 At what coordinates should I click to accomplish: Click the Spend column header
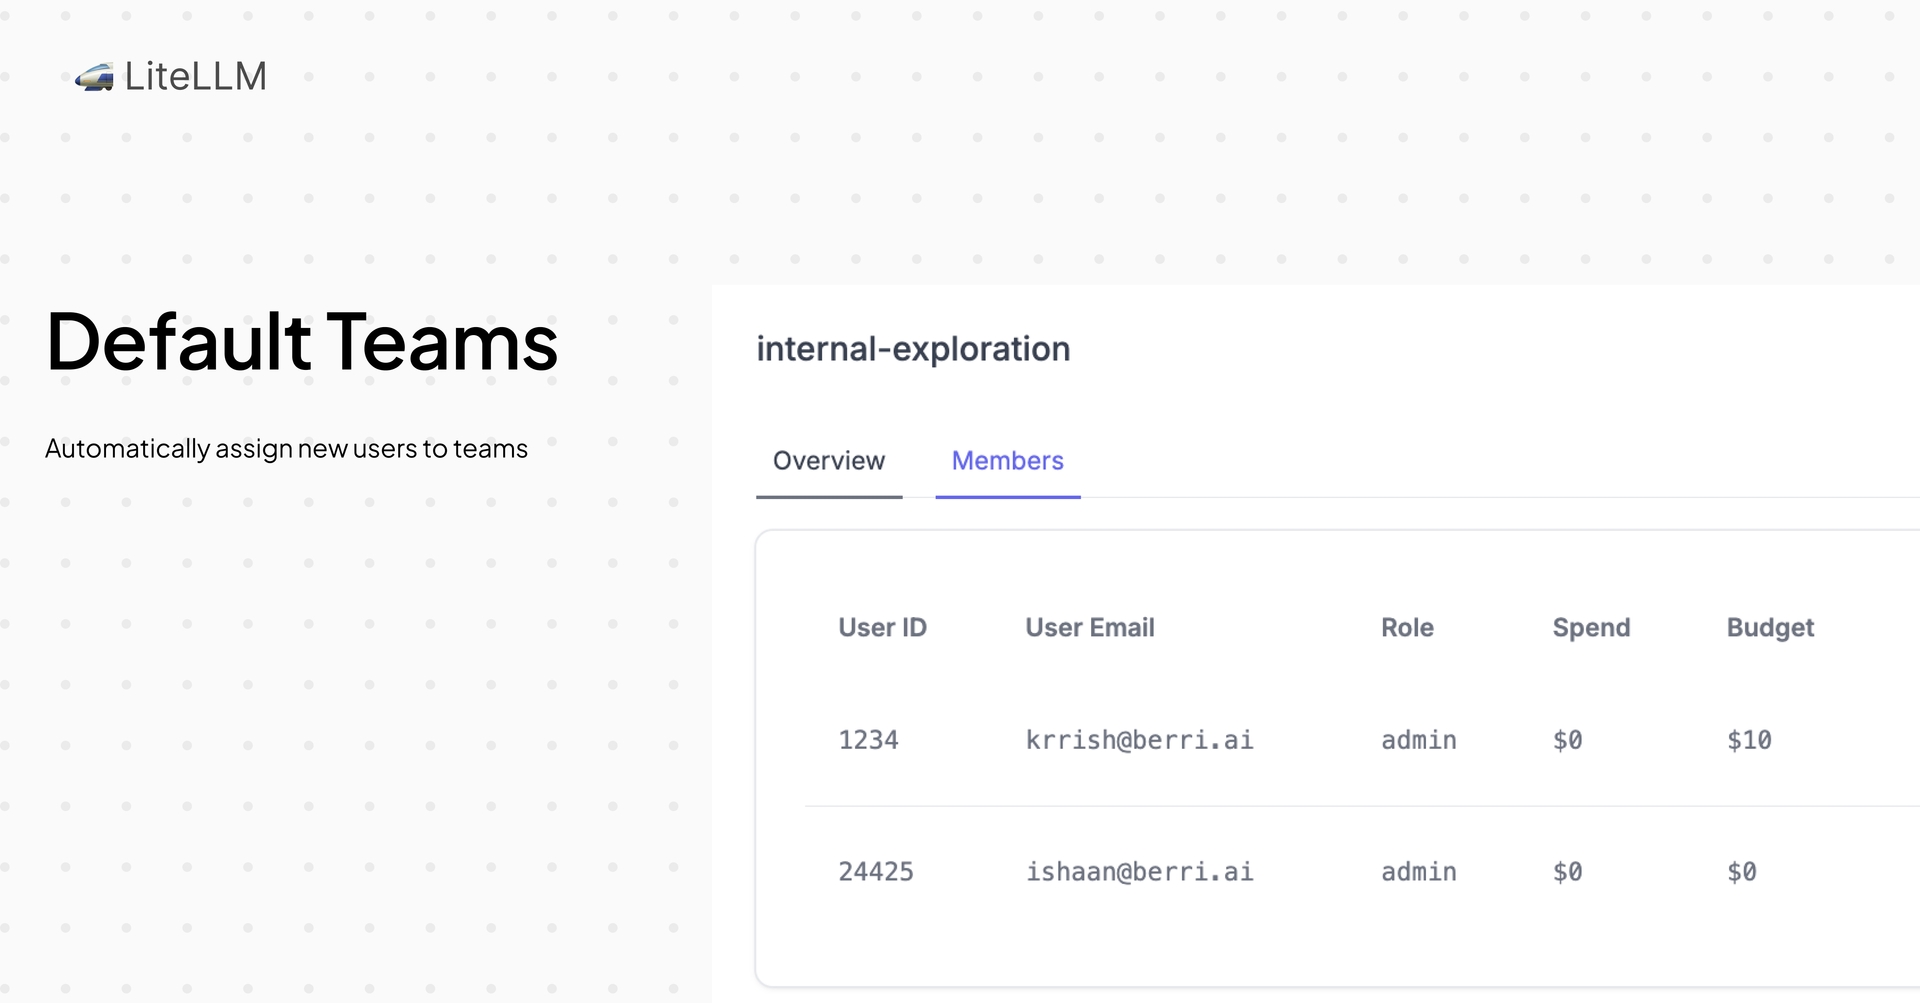tap(1590, 628)
